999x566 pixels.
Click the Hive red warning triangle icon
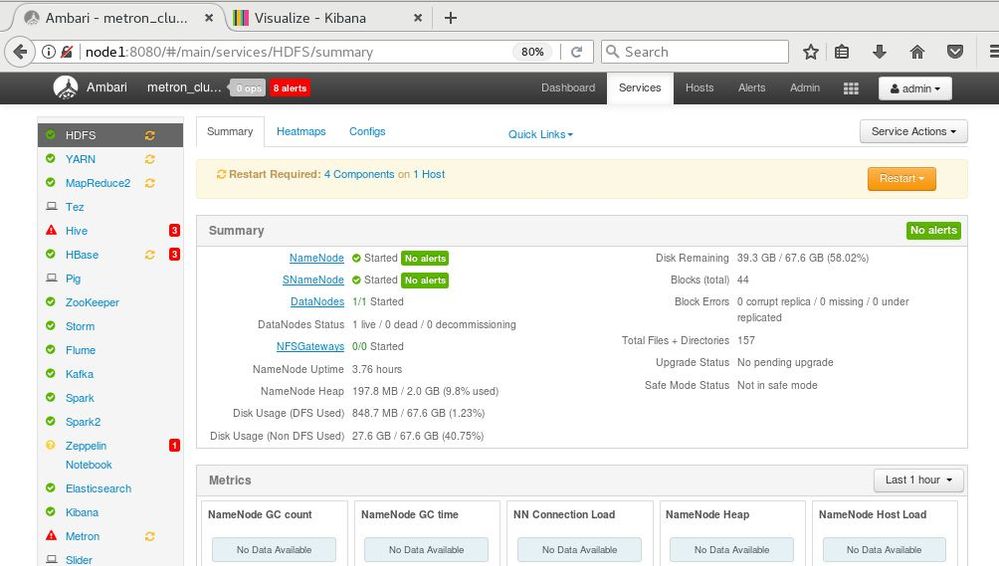pyautogui.click(x=51, y=230)
